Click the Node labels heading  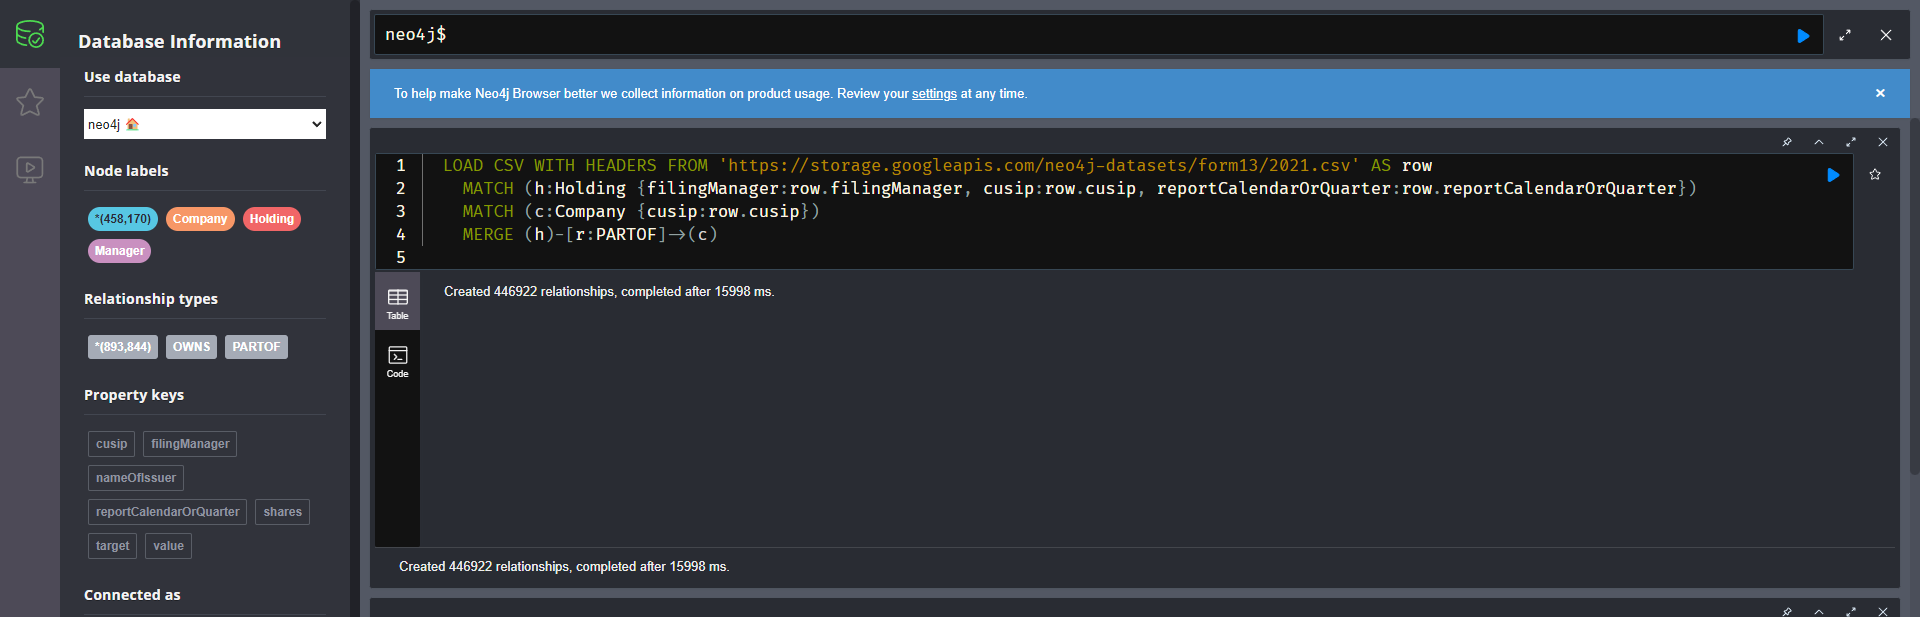point(126,171)
